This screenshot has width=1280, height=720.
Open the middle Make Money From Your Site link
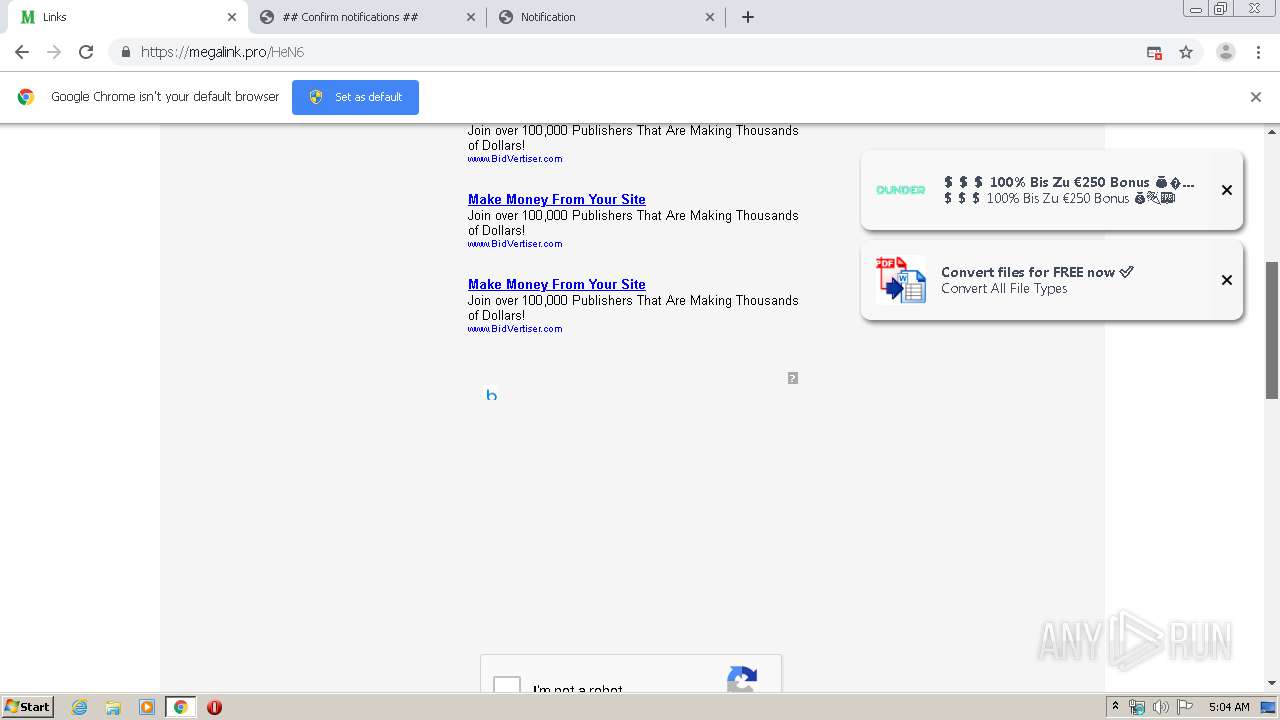(x=557, y=199)
